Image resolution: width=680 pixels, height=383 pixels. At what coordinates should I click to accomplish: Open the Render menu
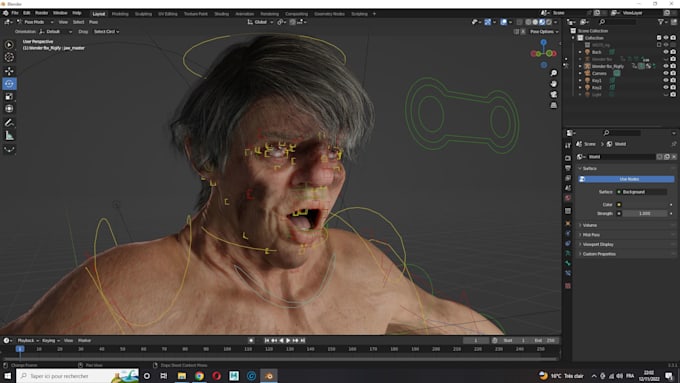point(42,13)
